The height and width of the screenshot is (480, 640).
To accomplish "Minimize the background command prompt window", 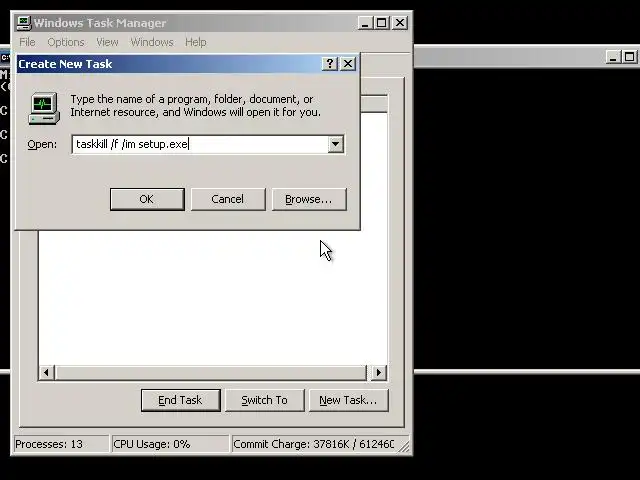I will coord(613,57).
